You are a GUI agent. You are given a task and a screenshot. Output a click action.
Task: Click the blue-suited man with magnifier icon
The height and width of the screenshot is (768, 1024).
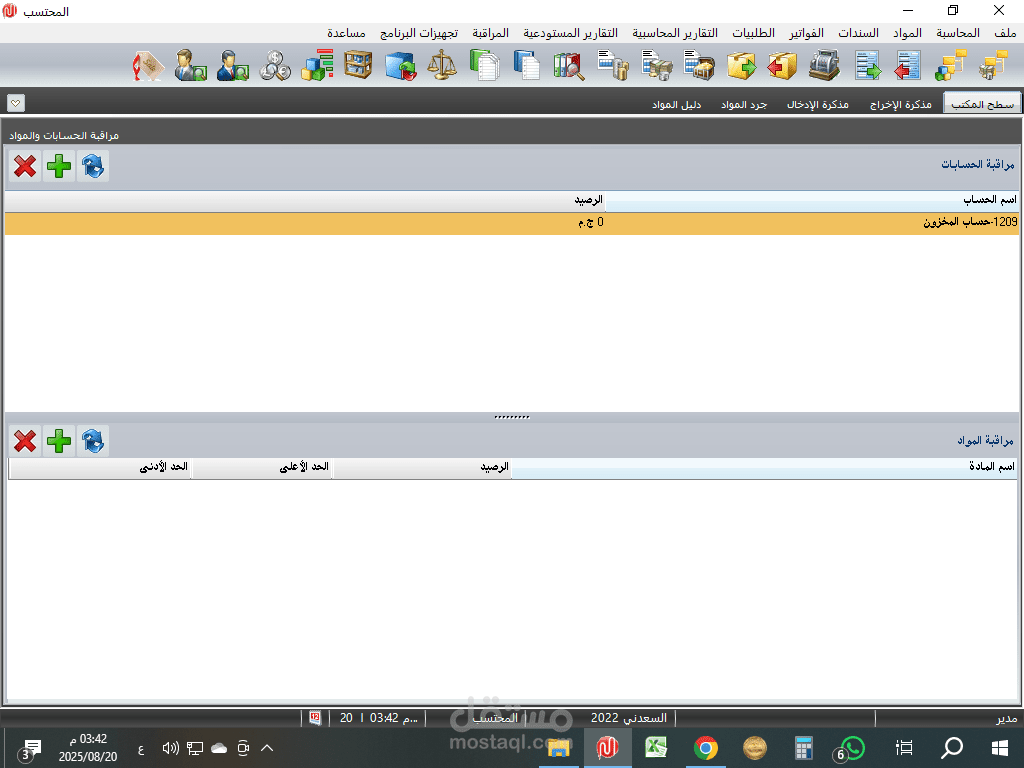[232, 66]
